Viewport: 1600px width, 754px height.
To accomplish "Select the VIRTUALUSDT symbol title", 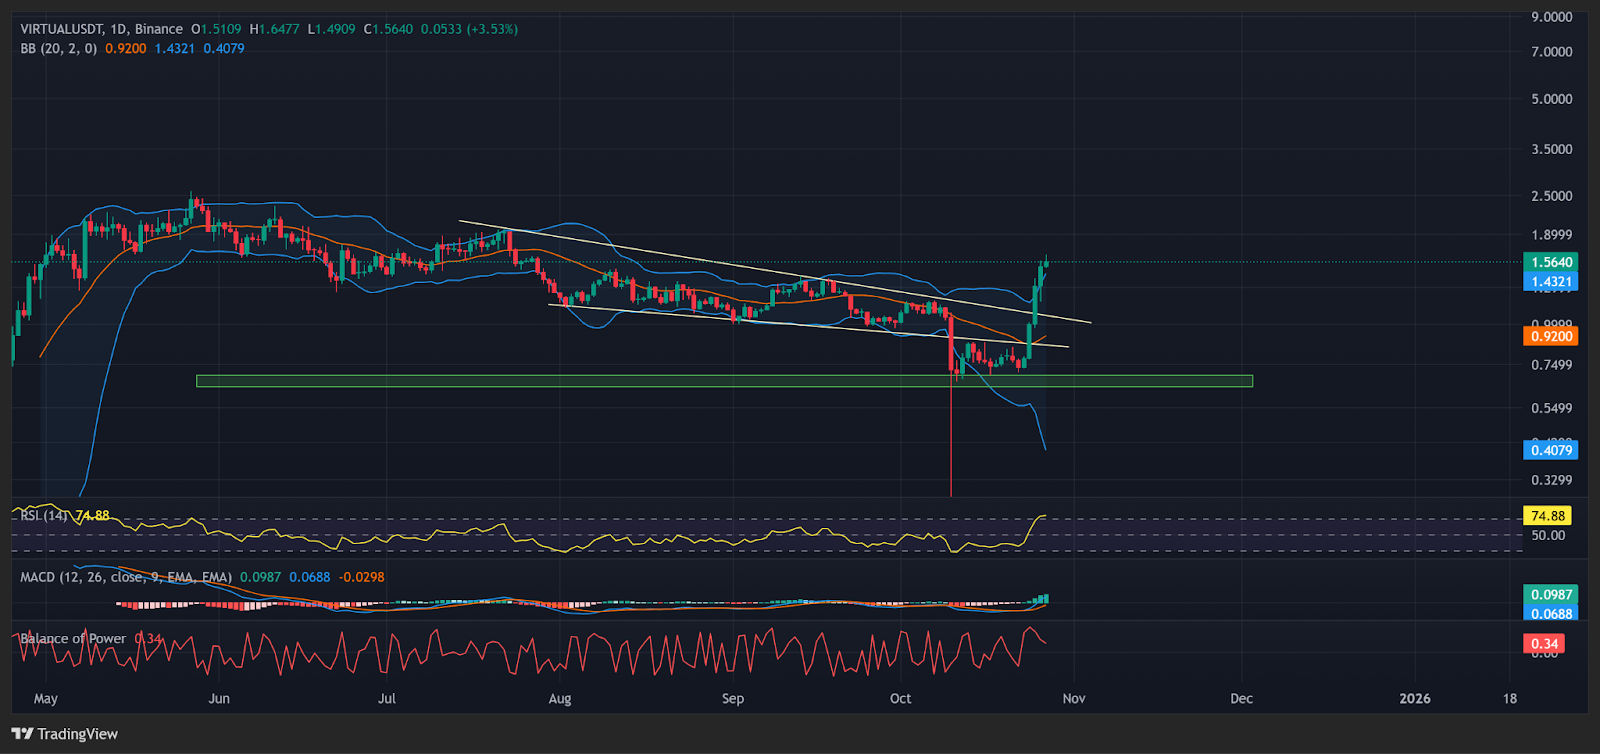I will (62, 29).
